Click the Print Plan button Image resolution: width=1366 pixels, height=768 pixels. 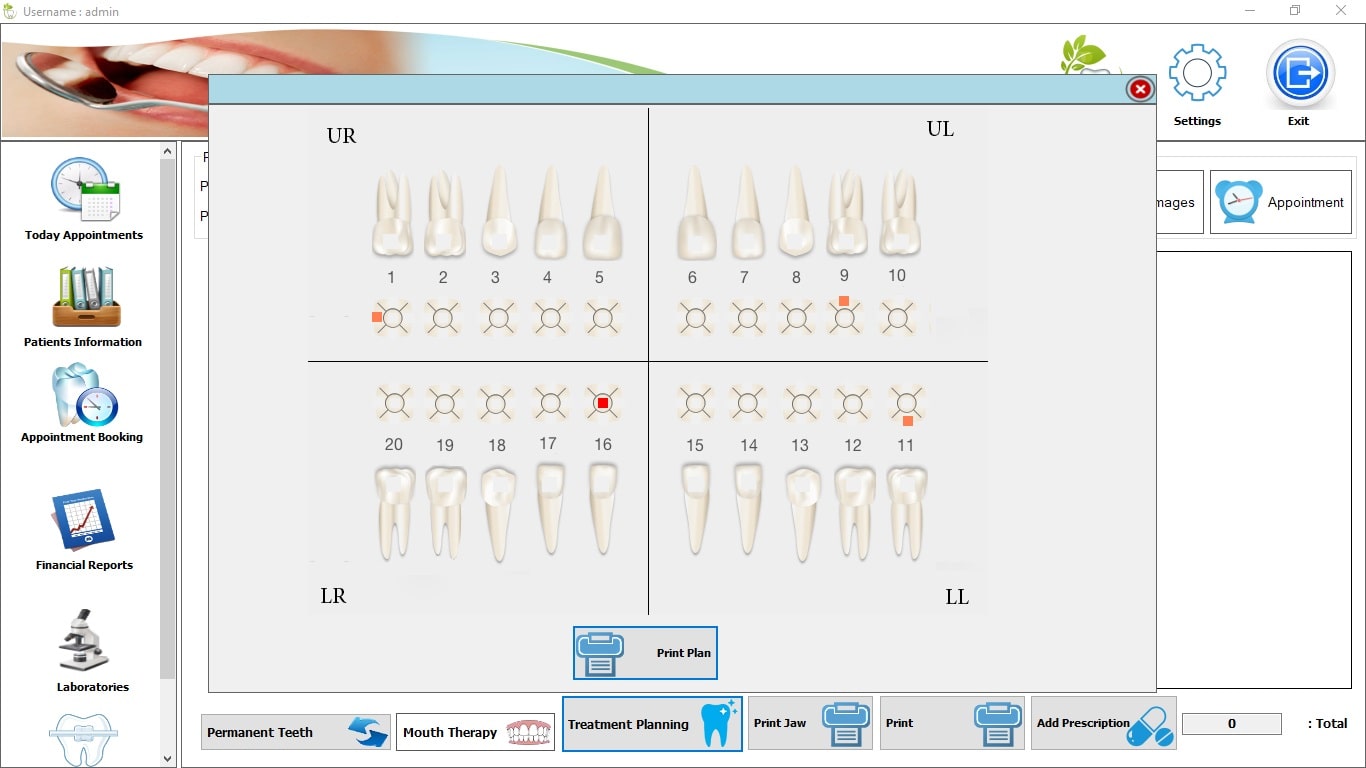[645, 653]
